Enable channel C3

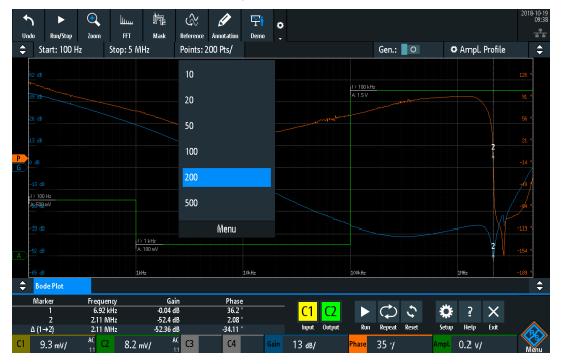[190, 344]
